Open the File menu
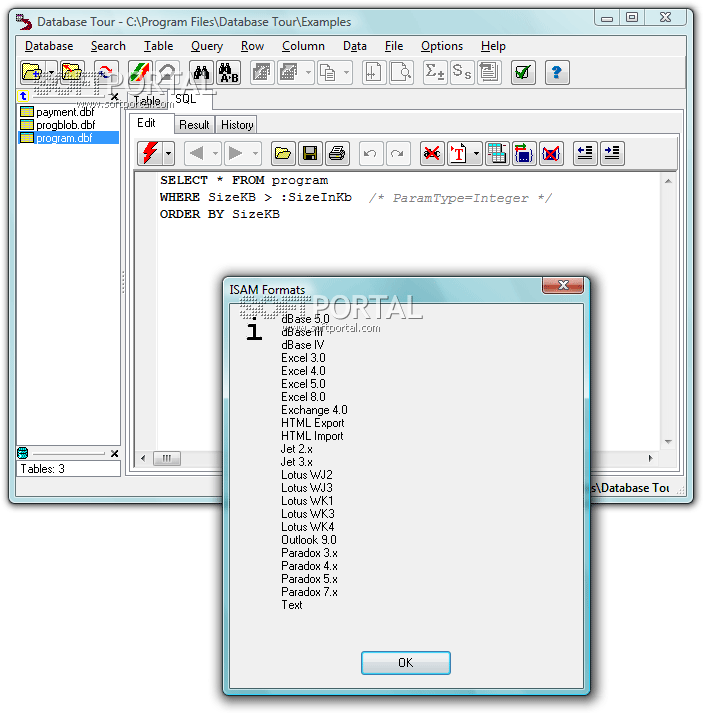705x713 pixels. (x=394, y=46)
